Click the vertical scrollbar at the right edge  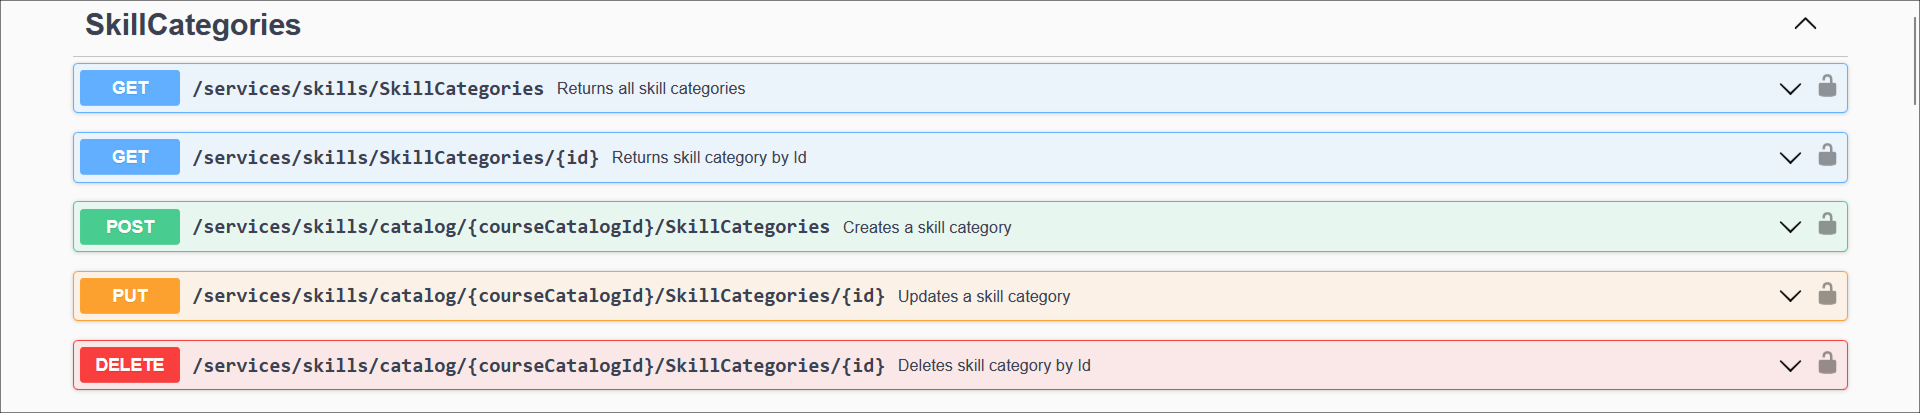click(x=1914, y=60)
